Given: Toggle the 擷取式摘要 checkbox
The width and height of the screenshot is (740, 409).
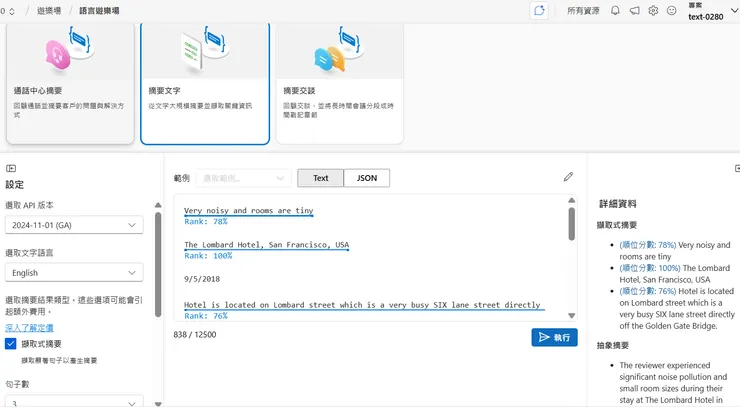Looking at the screenshot, I should 10,343.
